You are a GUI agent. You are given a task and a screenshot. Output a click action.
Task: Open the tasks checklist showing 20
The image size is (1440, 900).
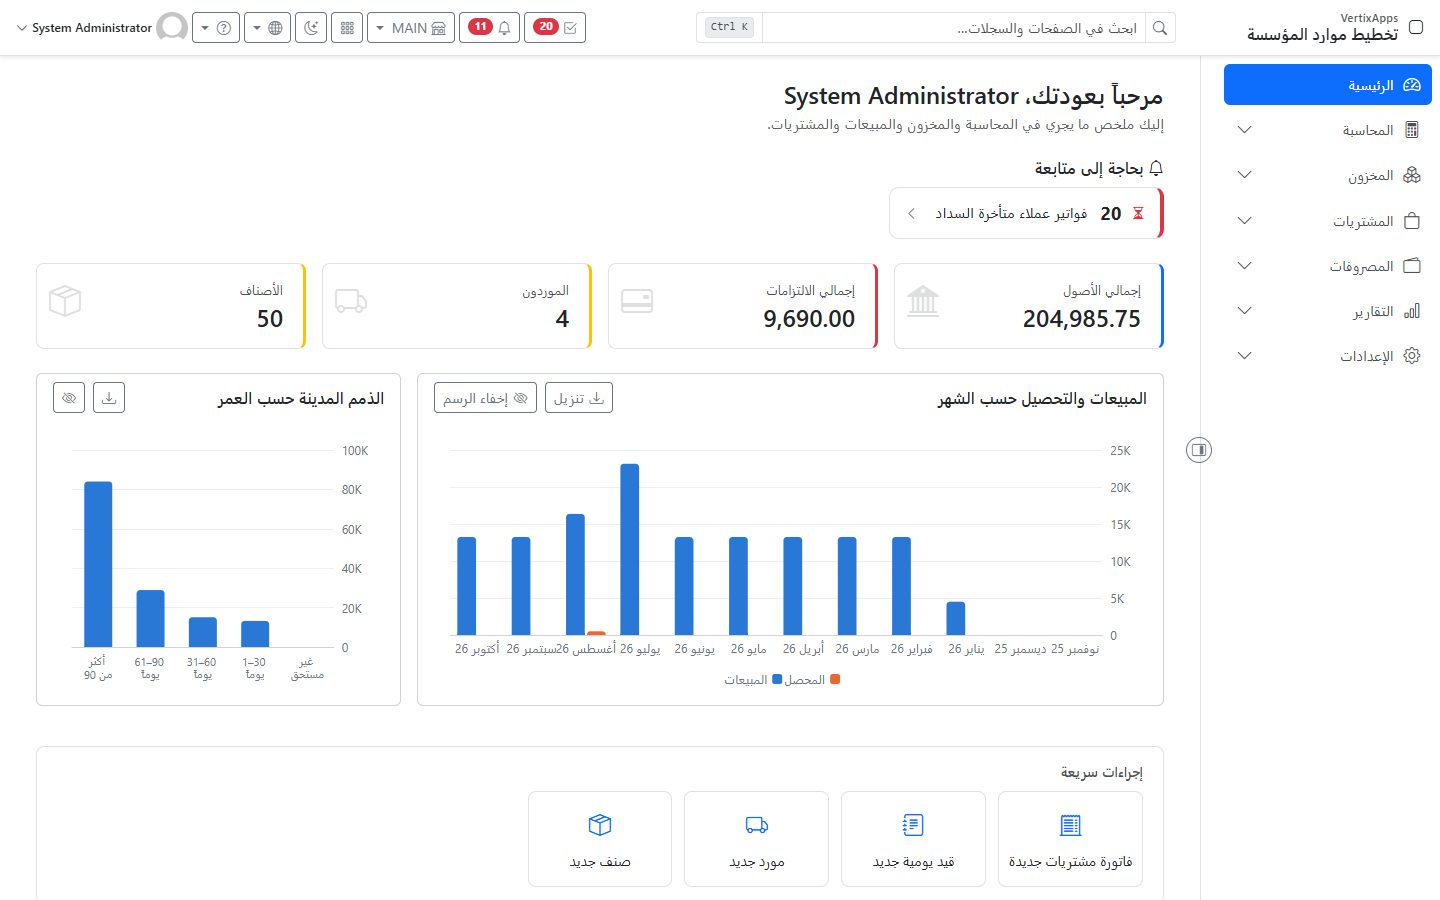(x=555, y=28)
